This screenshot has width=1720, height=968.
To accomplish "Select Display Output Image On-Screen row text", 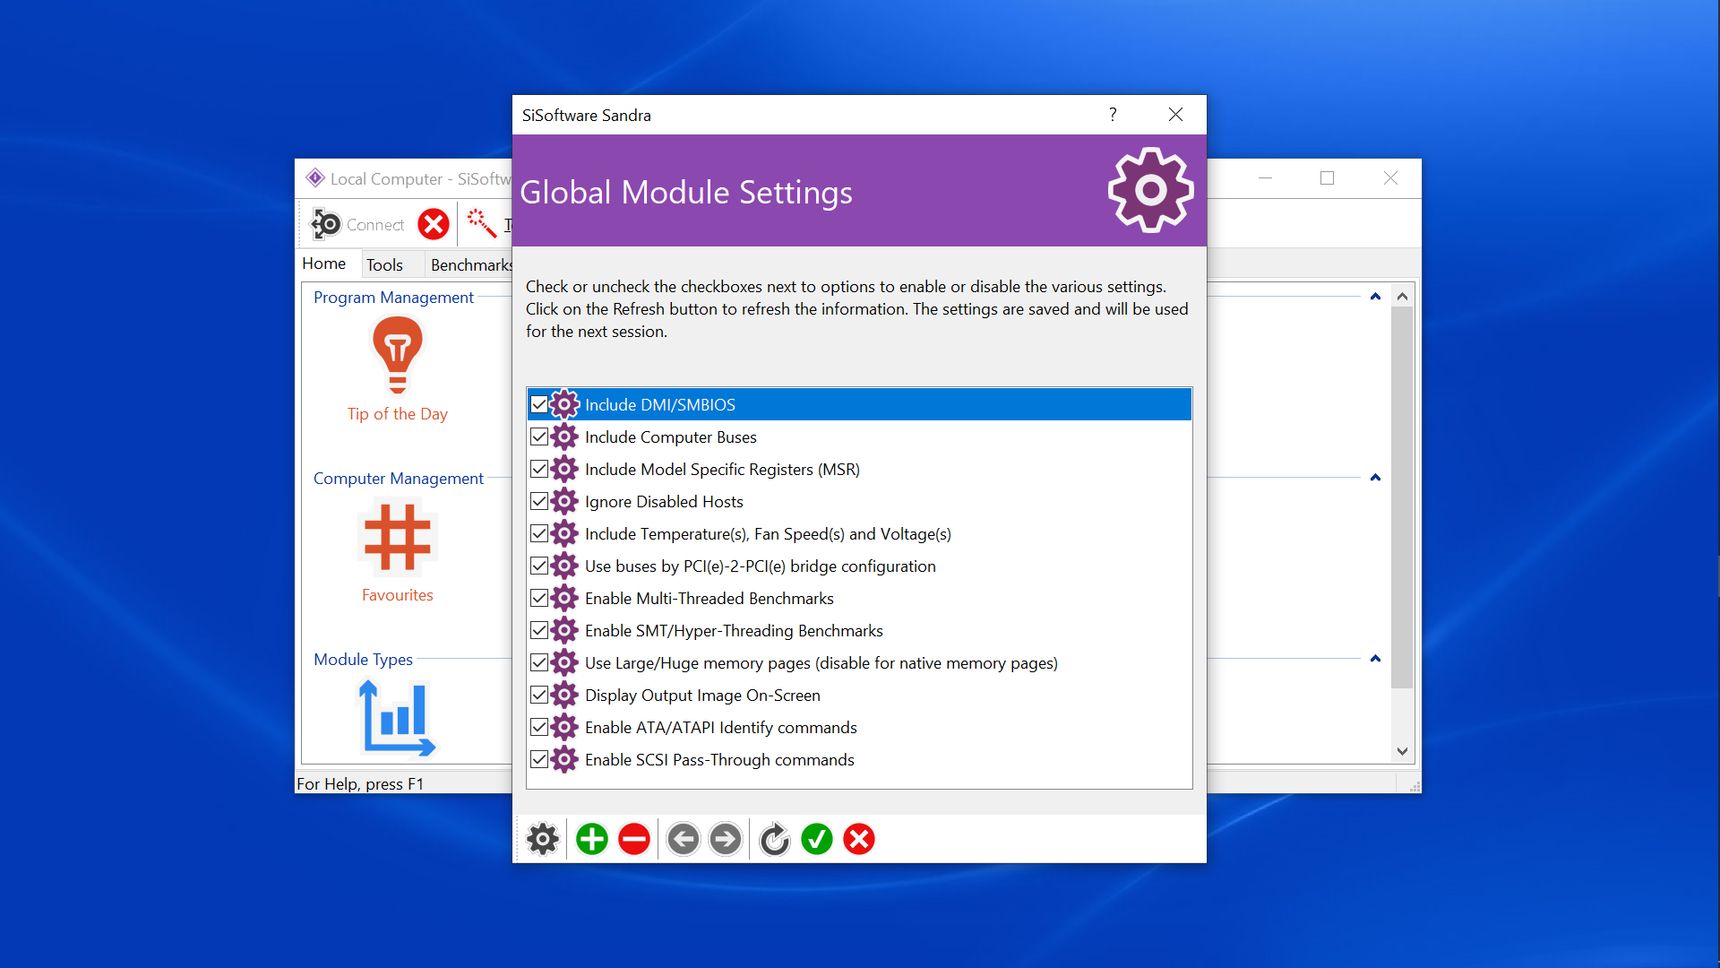I will point(702,695).
